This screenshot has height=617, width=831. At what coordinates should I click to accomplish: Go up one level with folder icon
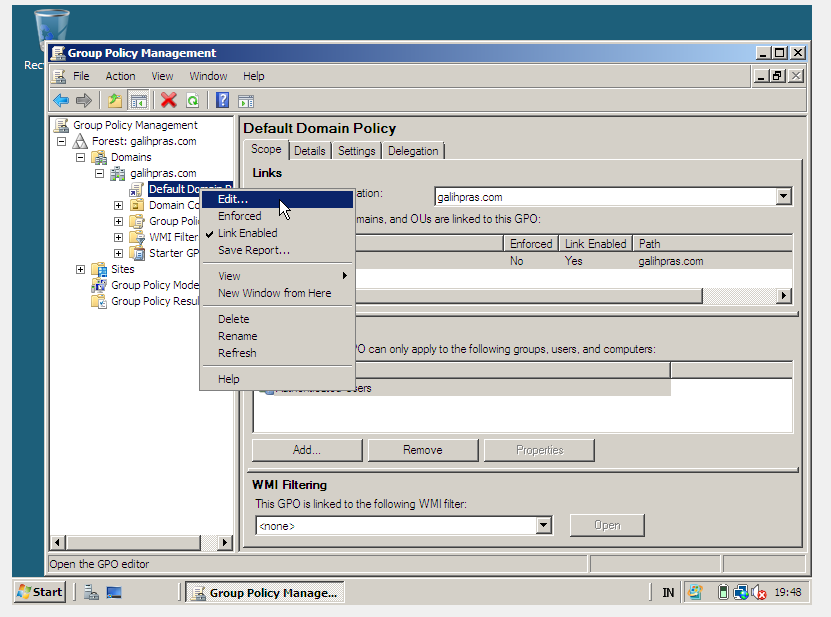[114, 100]
